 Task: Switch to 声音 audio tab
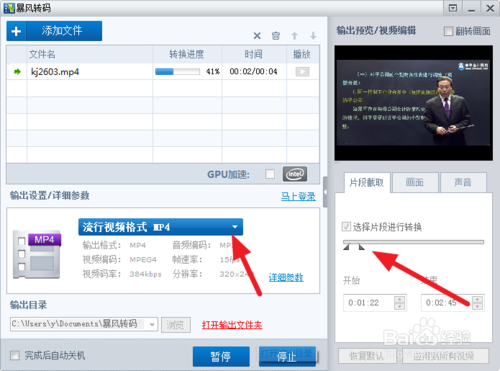(x=463, y=182)
